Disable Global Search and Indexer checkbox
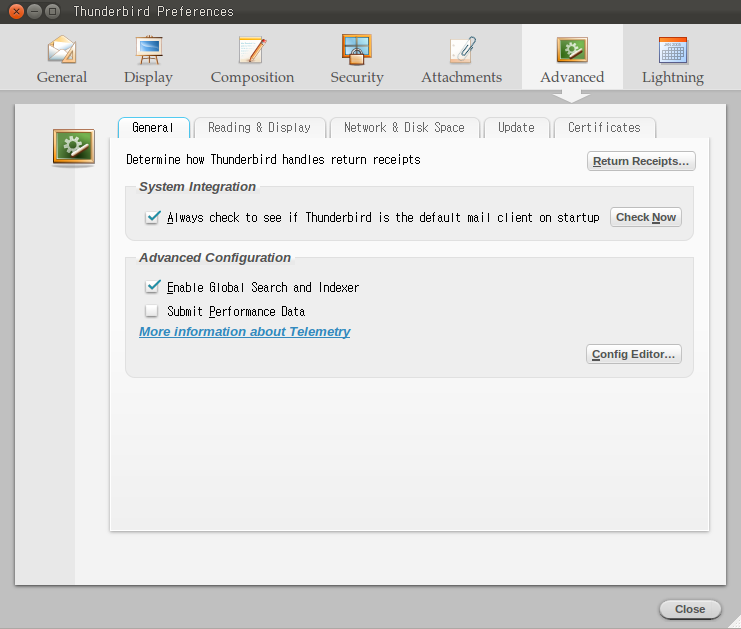The width and height of the screenshot is (741, 629). coord(152,287)
